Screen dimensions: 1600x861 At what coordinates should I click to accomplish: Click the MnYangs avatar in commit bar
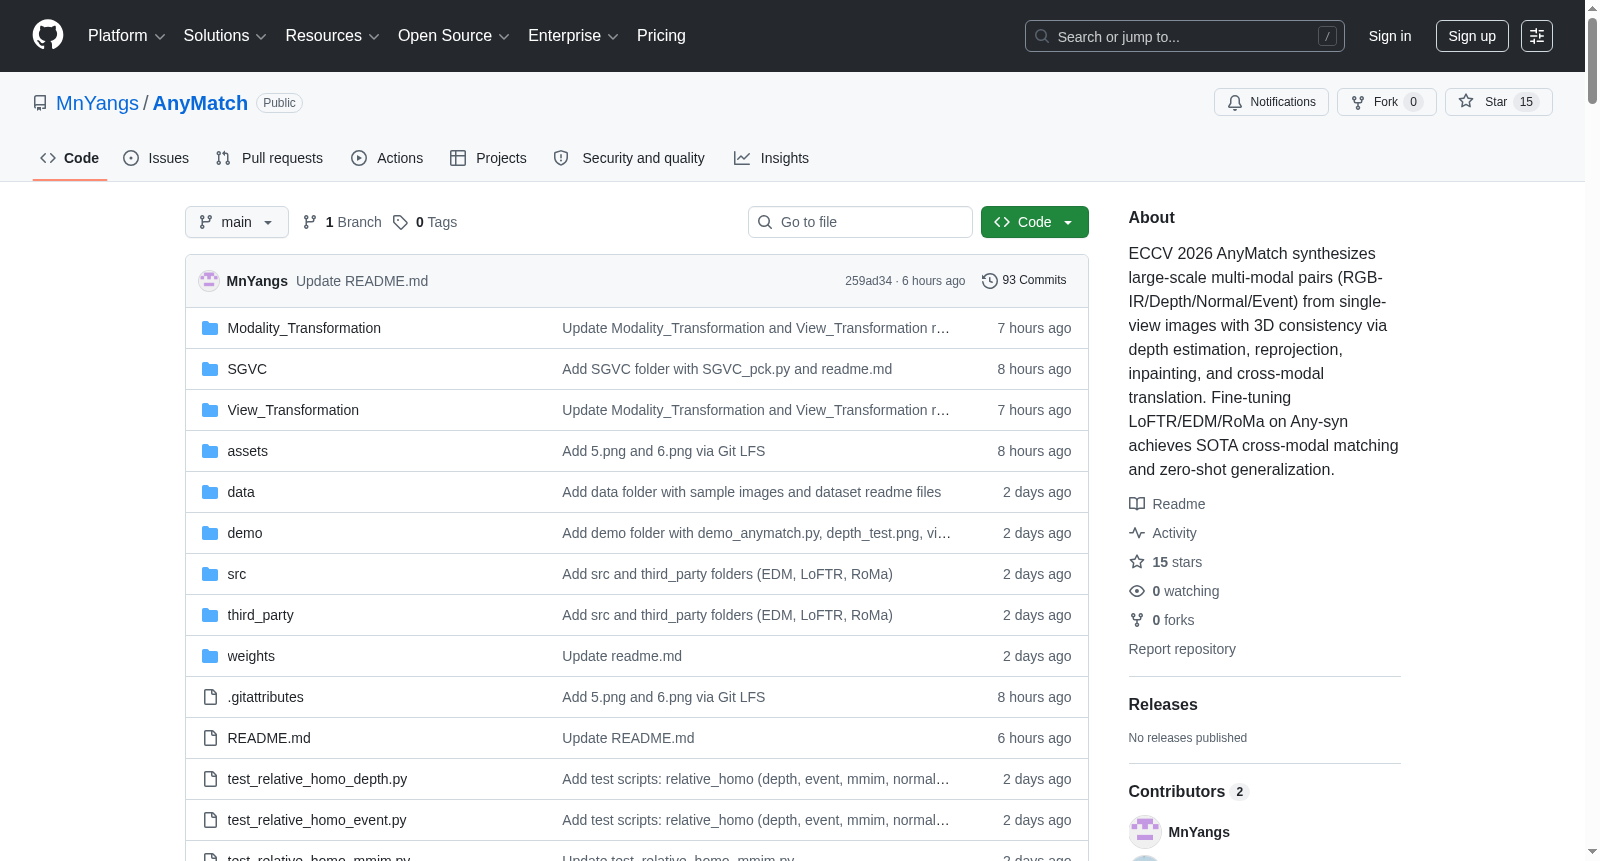point(209,281)
